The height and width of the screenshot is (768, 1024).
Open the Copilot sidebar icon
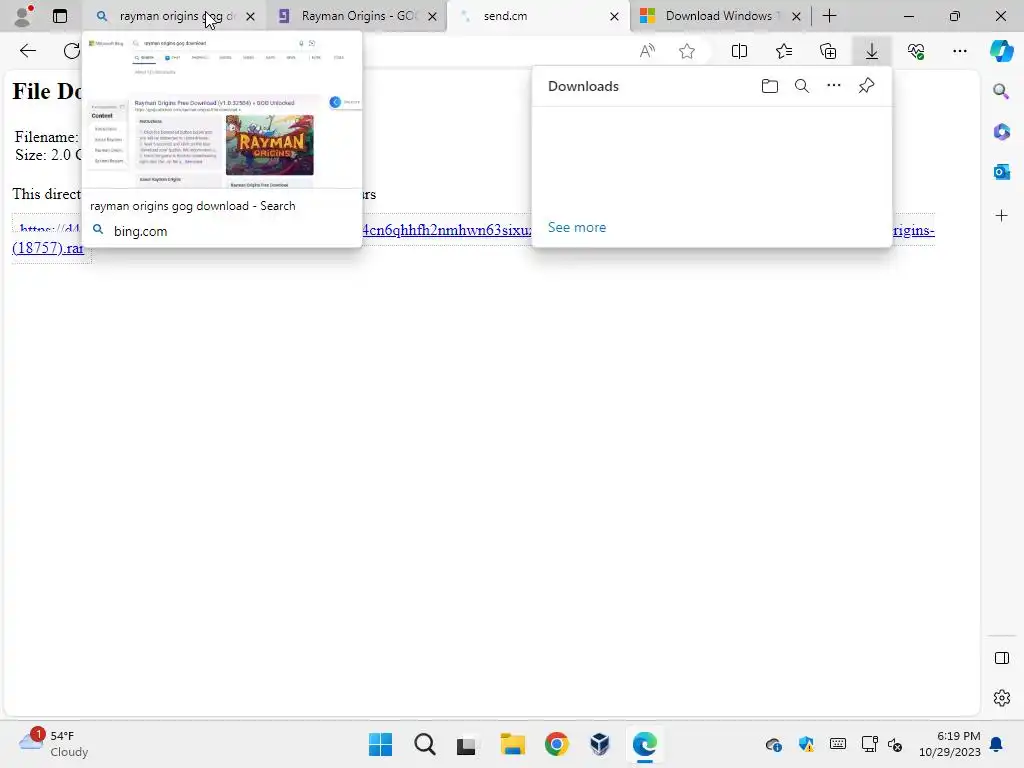(x=1001, y=50)
